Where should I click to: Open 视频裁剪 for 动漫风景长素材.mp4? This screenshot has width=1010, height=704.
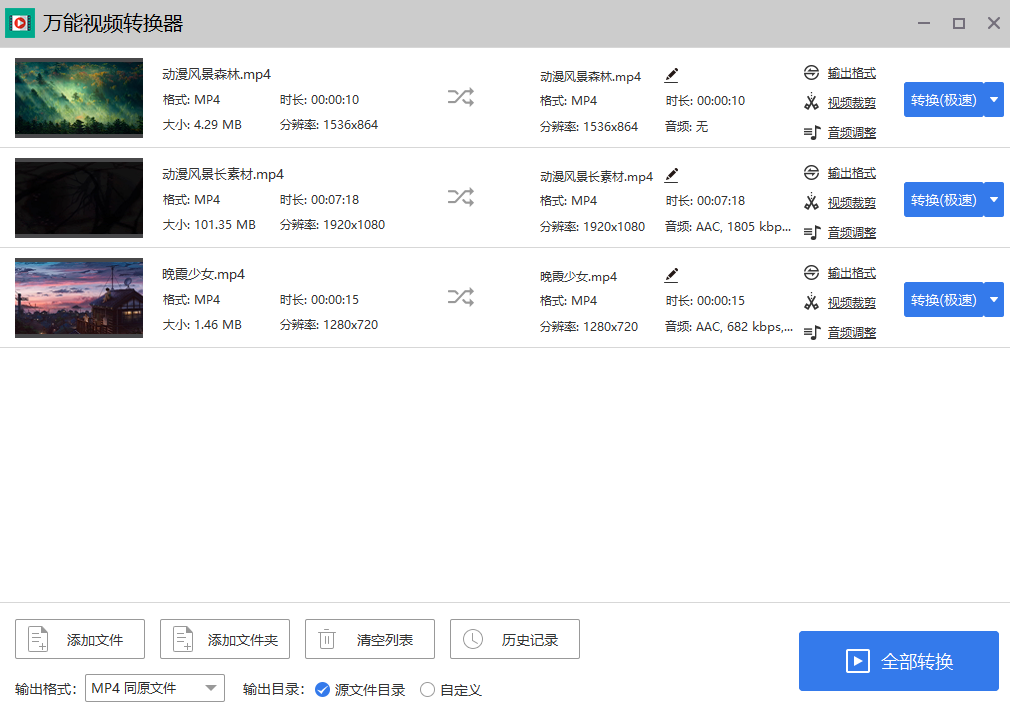click(x=851, y=203)
